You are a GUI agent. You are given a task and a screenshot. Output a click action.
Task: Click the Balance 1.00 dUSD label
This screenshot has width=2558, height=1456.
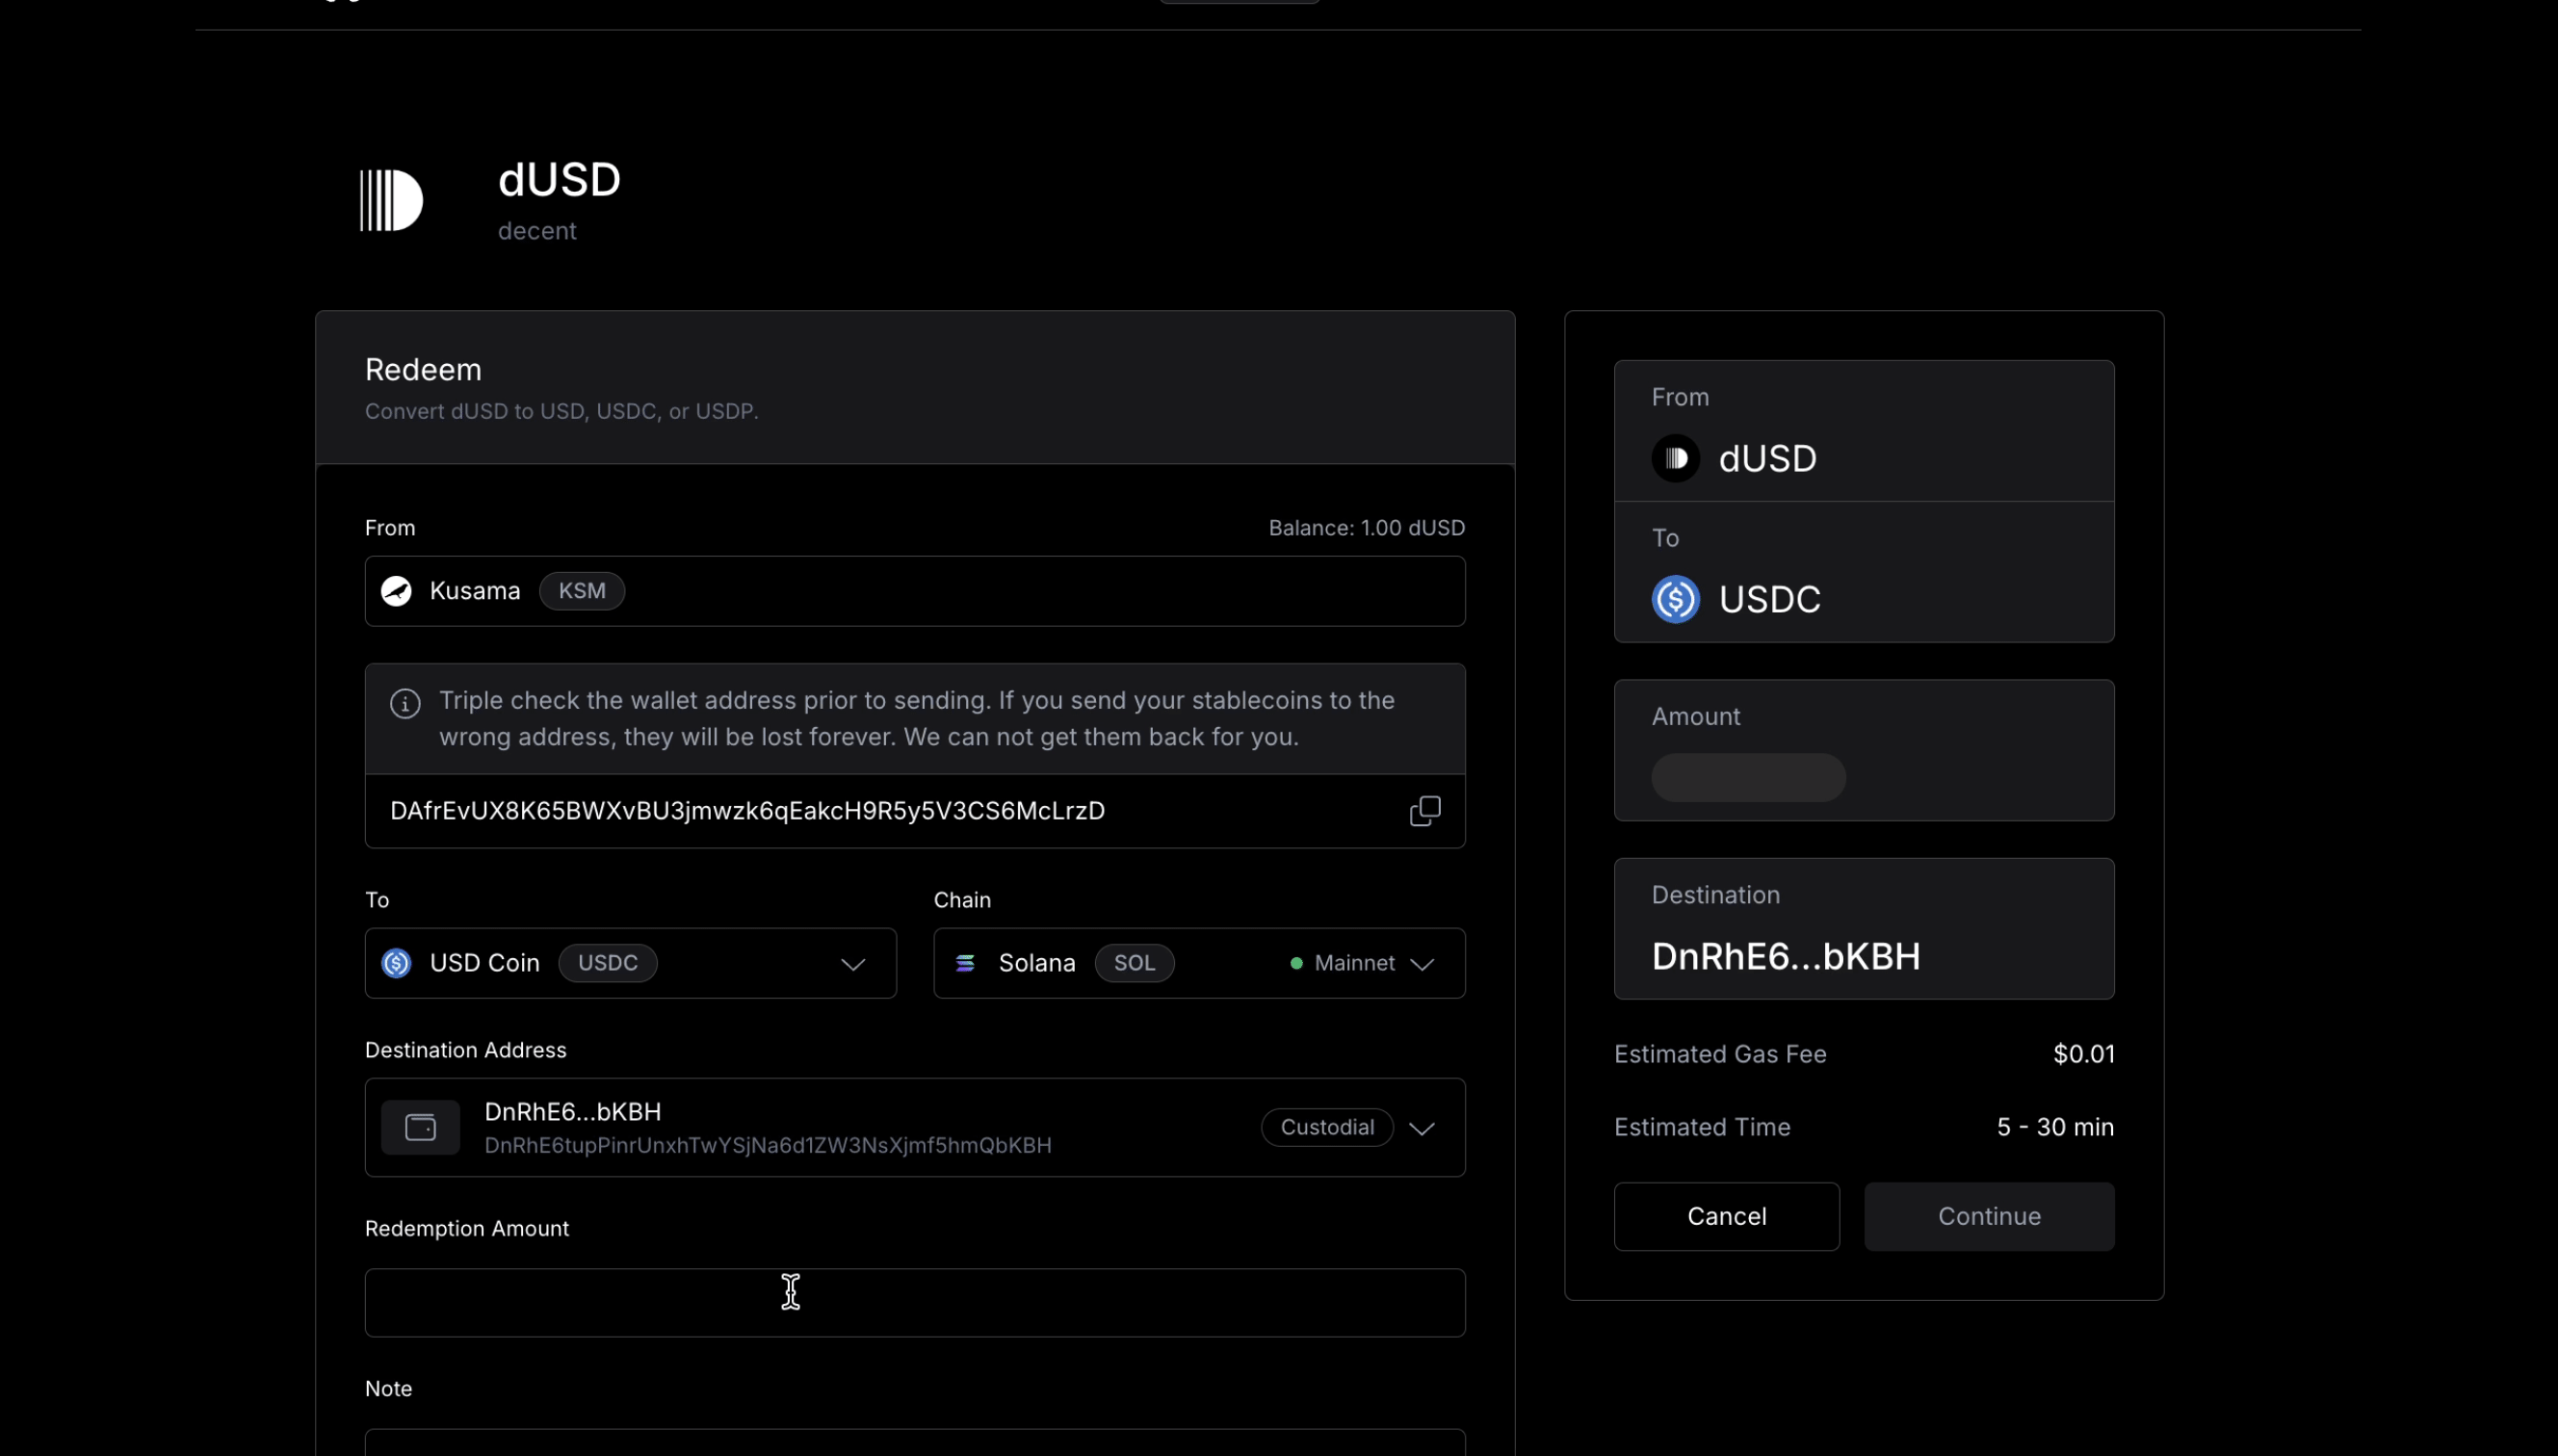tap(1366, 528)
